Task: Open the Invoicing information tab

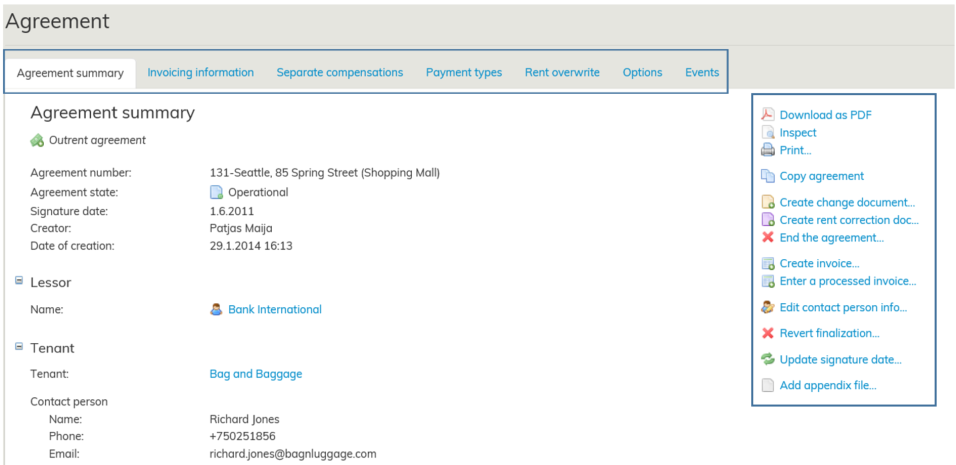Action: point(200,73)
